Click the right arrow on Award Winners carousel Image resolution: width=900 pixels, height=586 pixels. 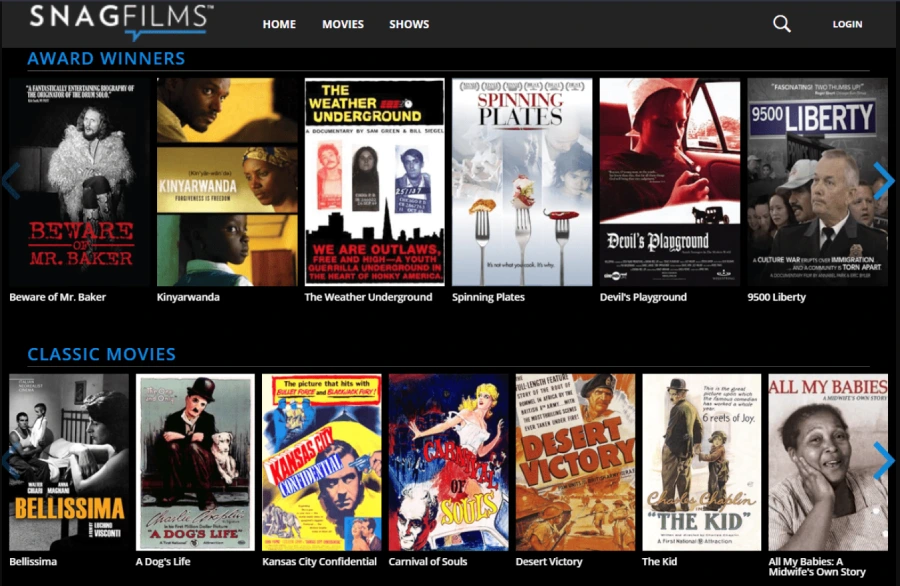[884, 181]
